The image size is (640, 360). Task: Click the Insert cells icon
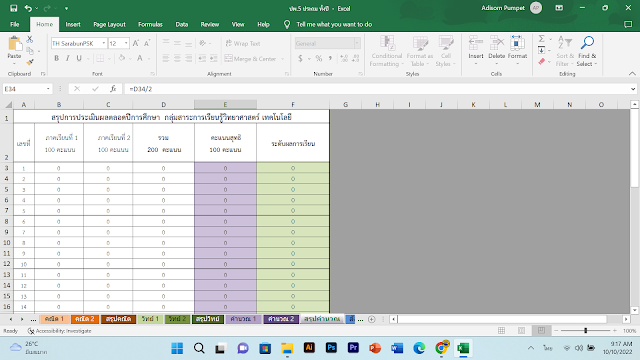(476, 43)
